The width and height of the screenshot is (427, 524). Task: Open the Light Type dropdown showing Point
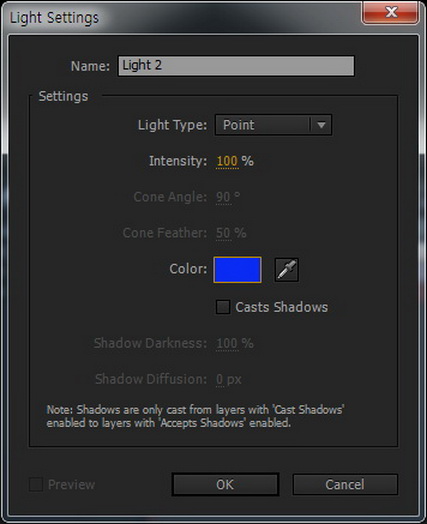tap(273, 125)
